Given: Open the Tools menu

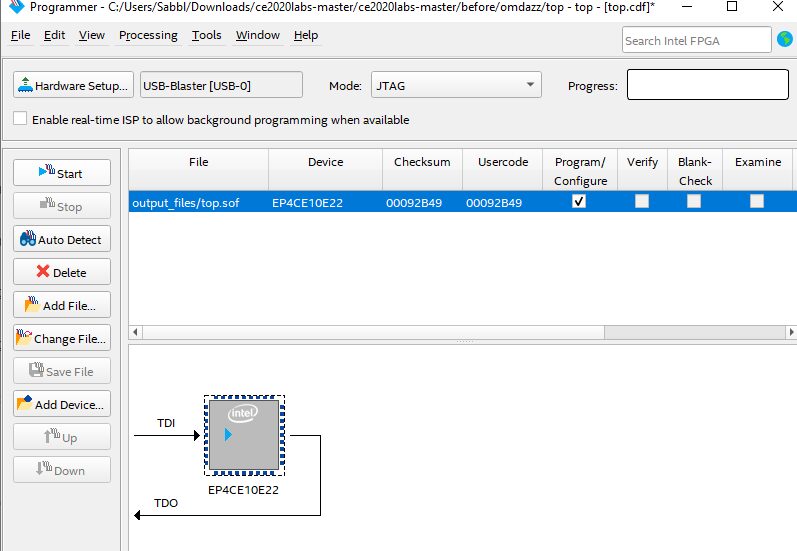Looking at the screenshot, I should click(x=206, y=35).
